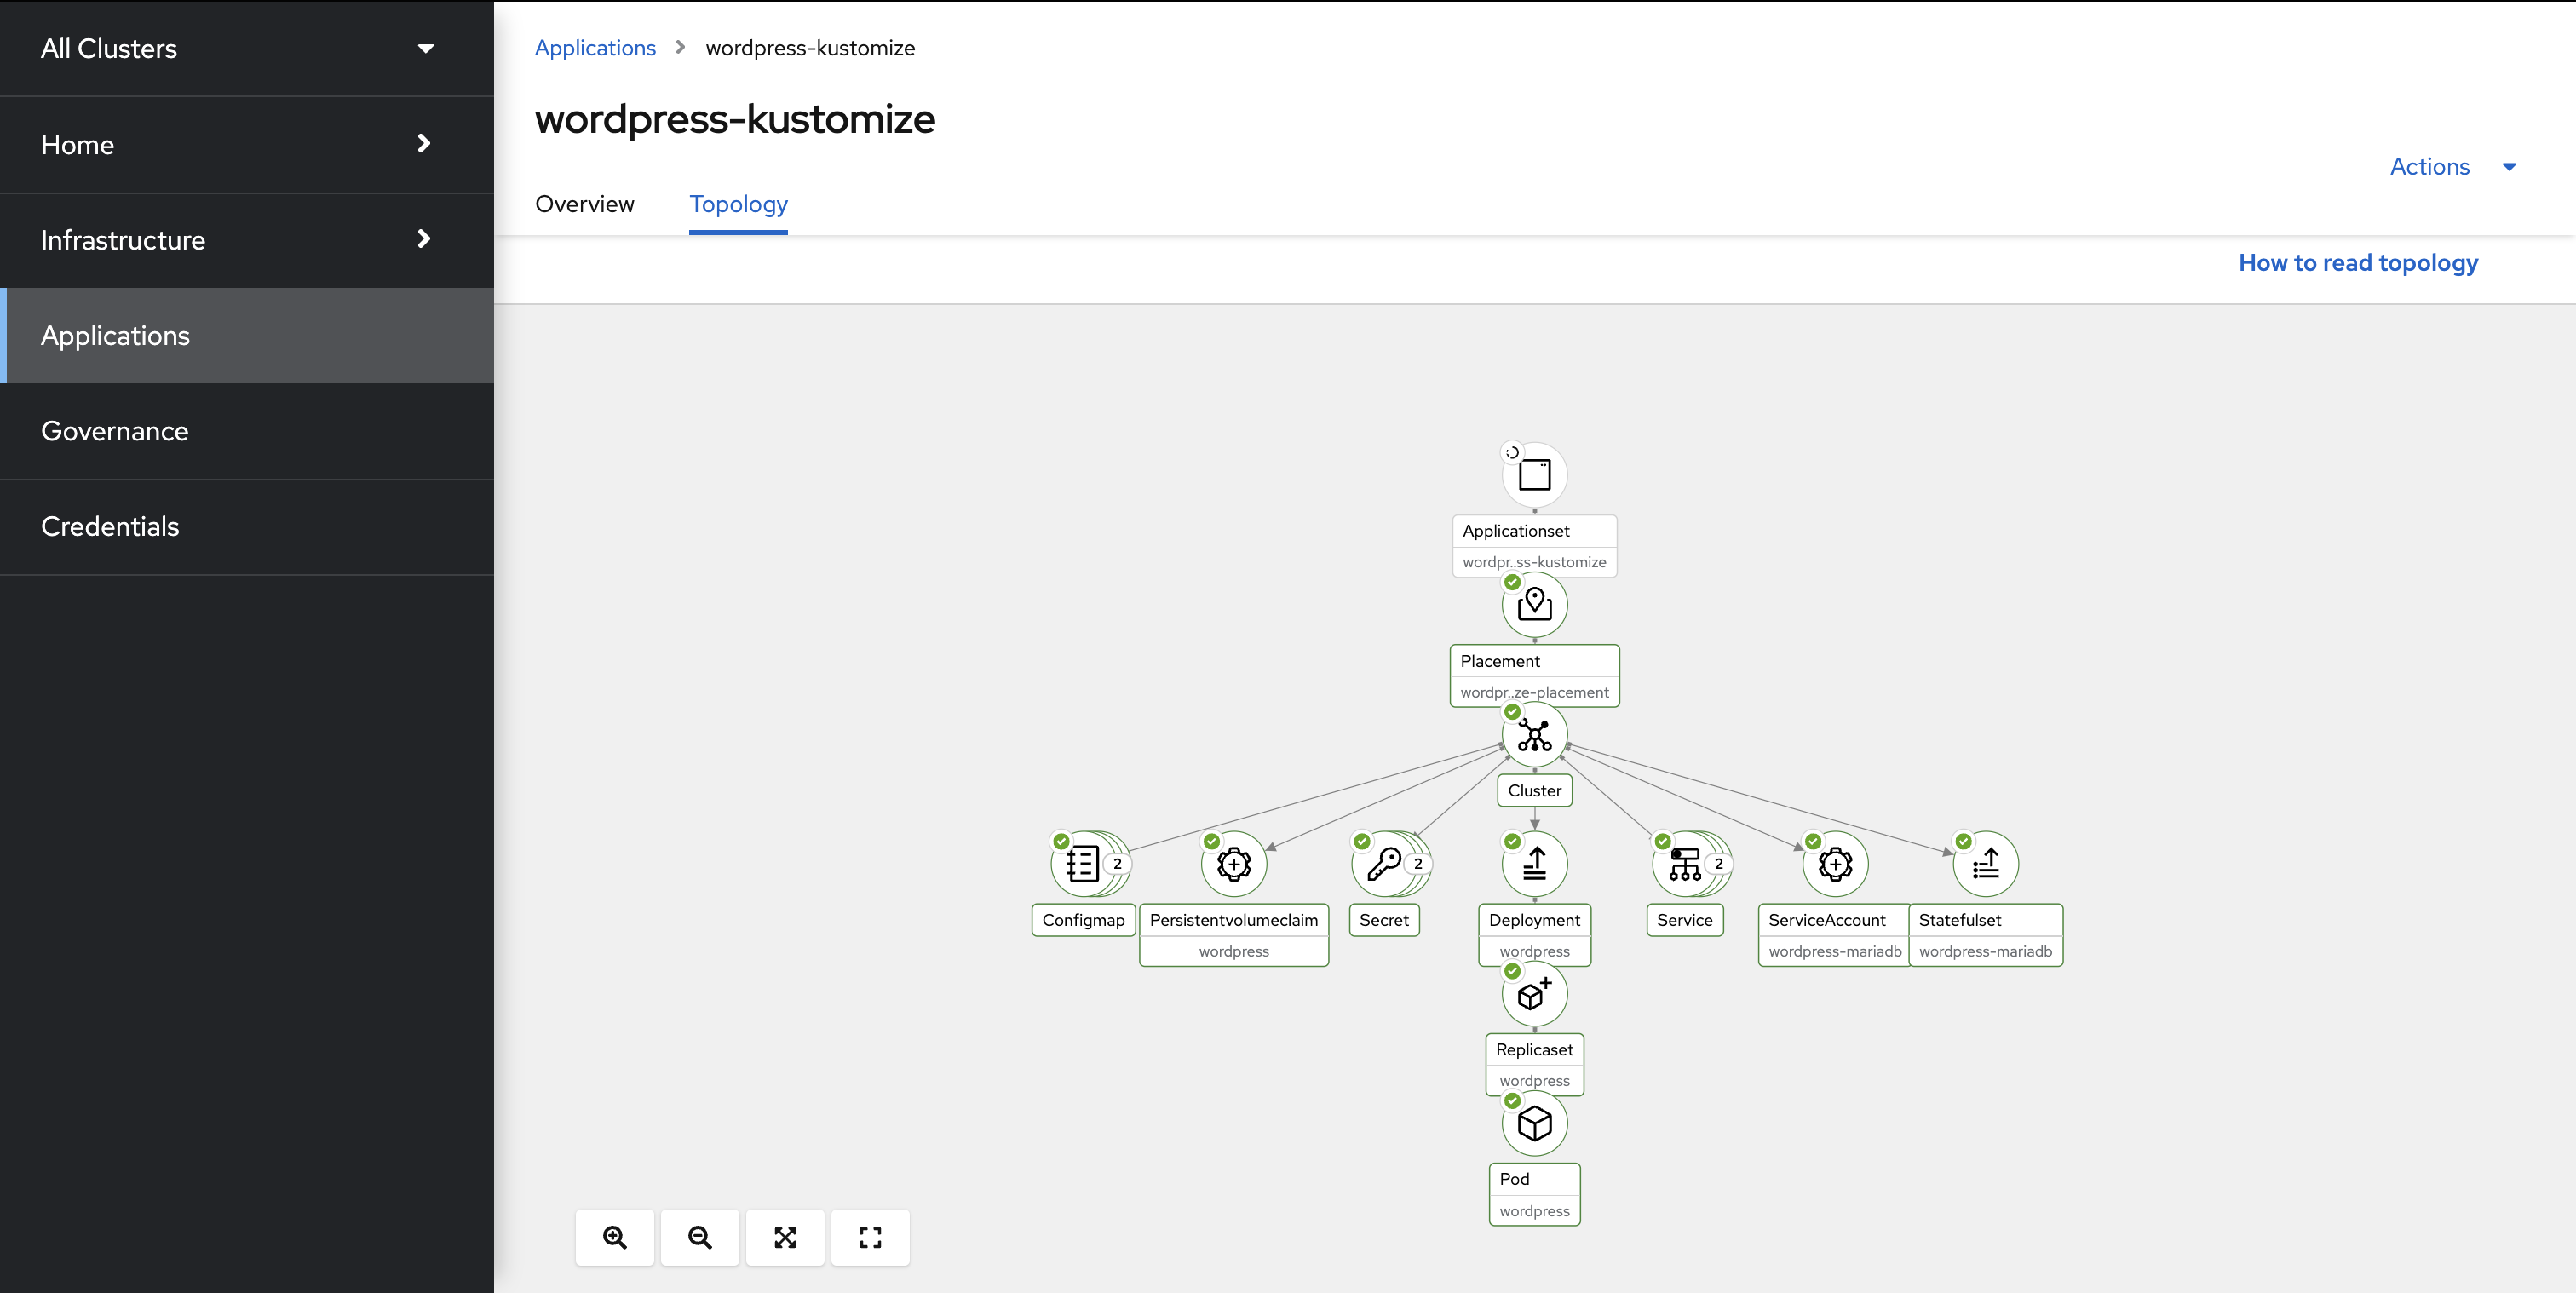Click the Applicationset node icon
Image resolution: width=2576 pixels, height=1293 pixels.
coord(1534,474)
